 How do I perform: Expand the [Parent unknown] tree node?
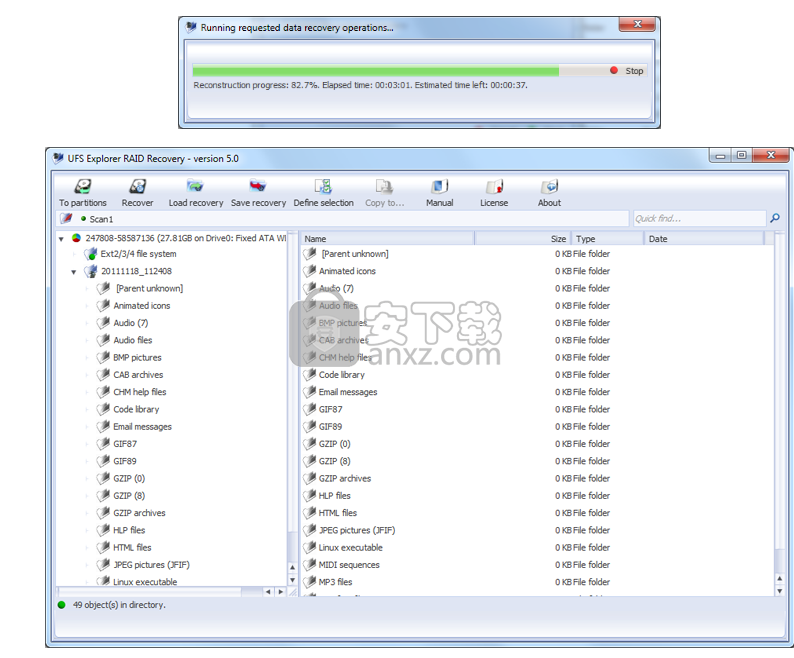point(87,288)
